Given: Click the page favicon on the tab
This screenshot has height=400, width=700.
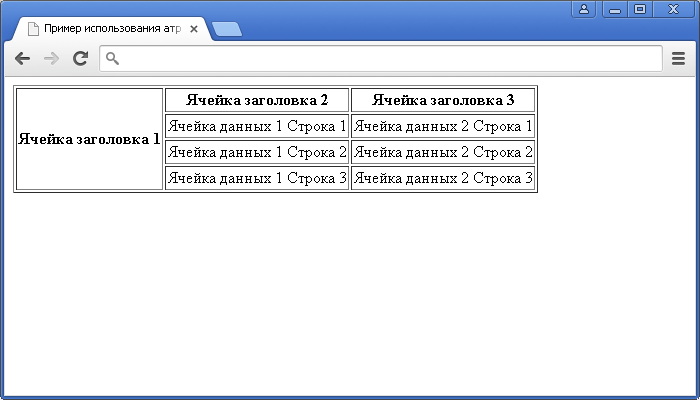Looking at the screenshot, I should point(32,29).
